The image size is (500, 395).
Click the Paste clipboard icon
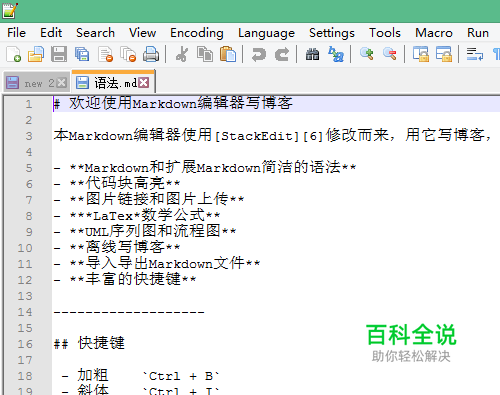coord(228,54)
